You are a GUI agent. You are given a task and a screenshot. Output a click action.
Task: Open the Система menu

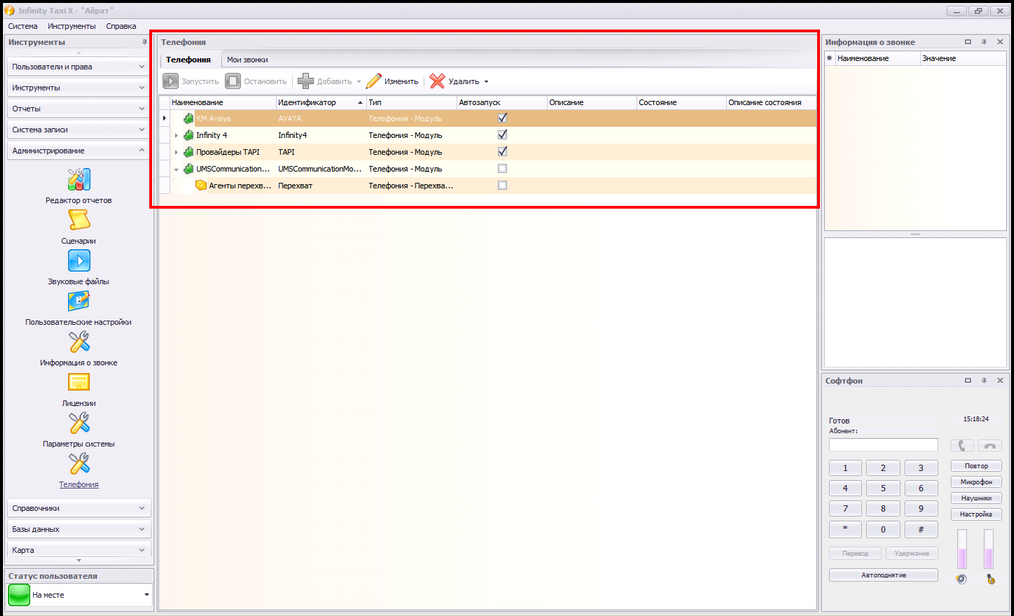(x=23, y=27)
